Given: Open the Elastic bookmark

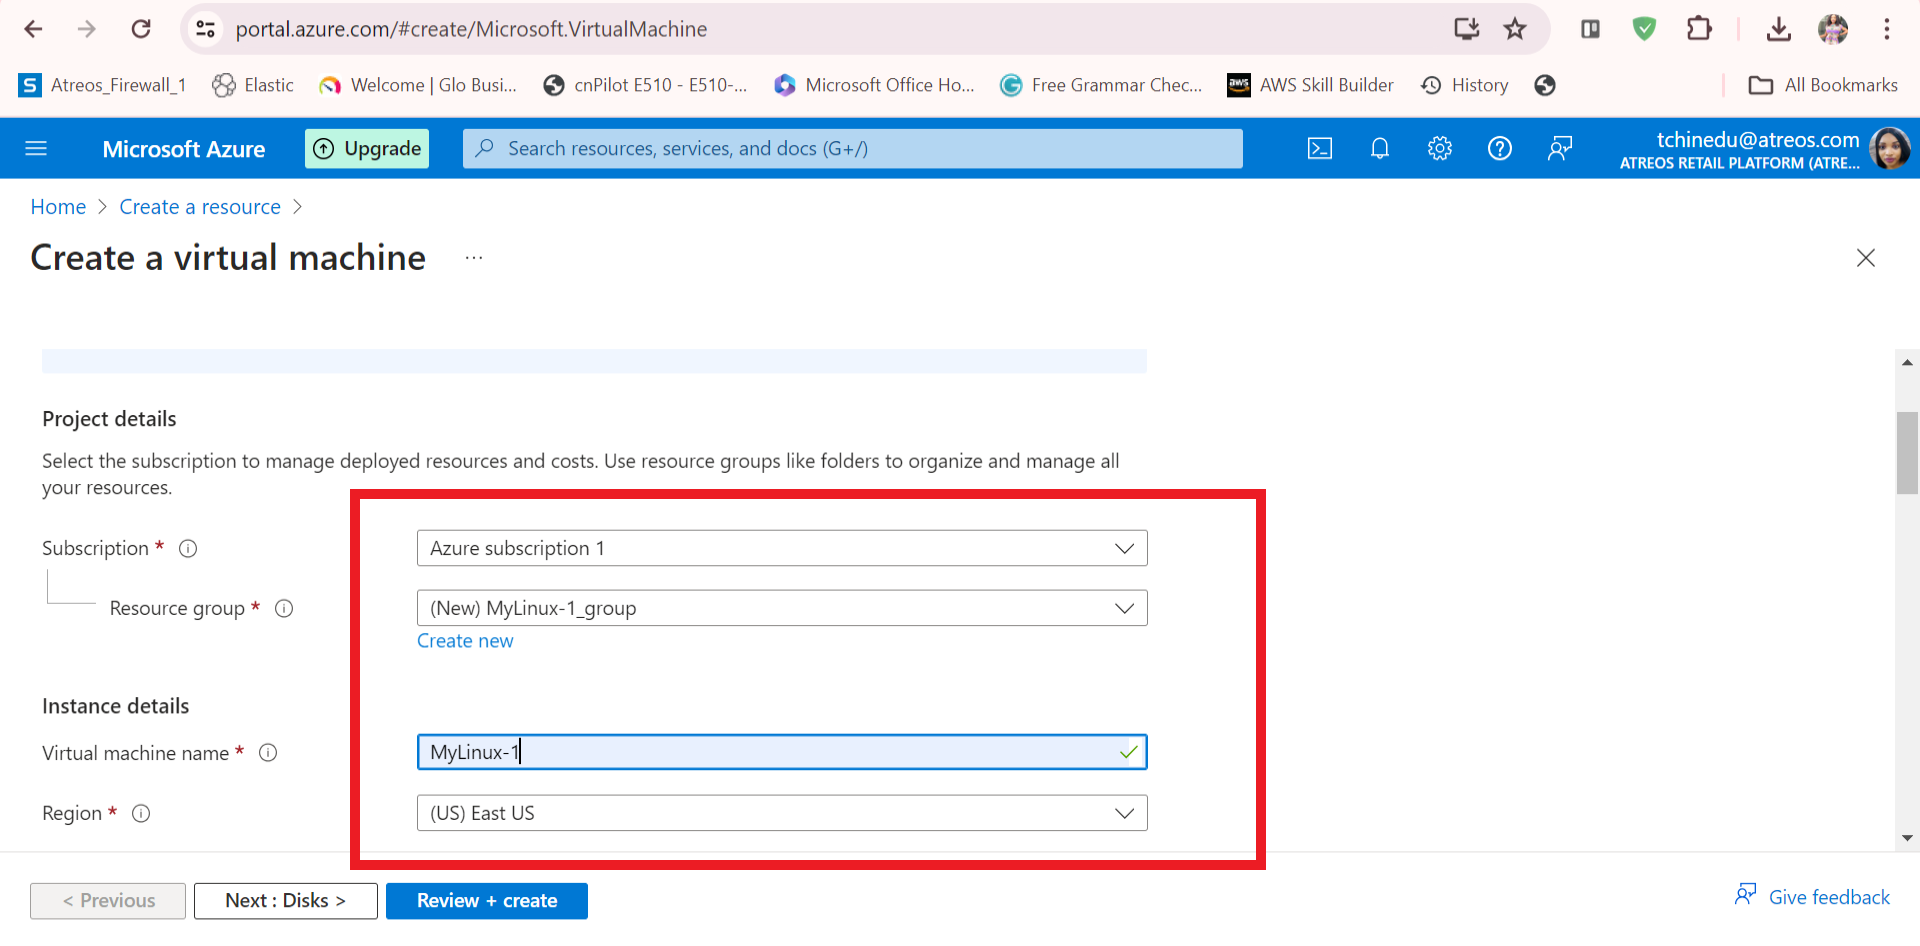Looking at the screenshot, I should 253,85.
